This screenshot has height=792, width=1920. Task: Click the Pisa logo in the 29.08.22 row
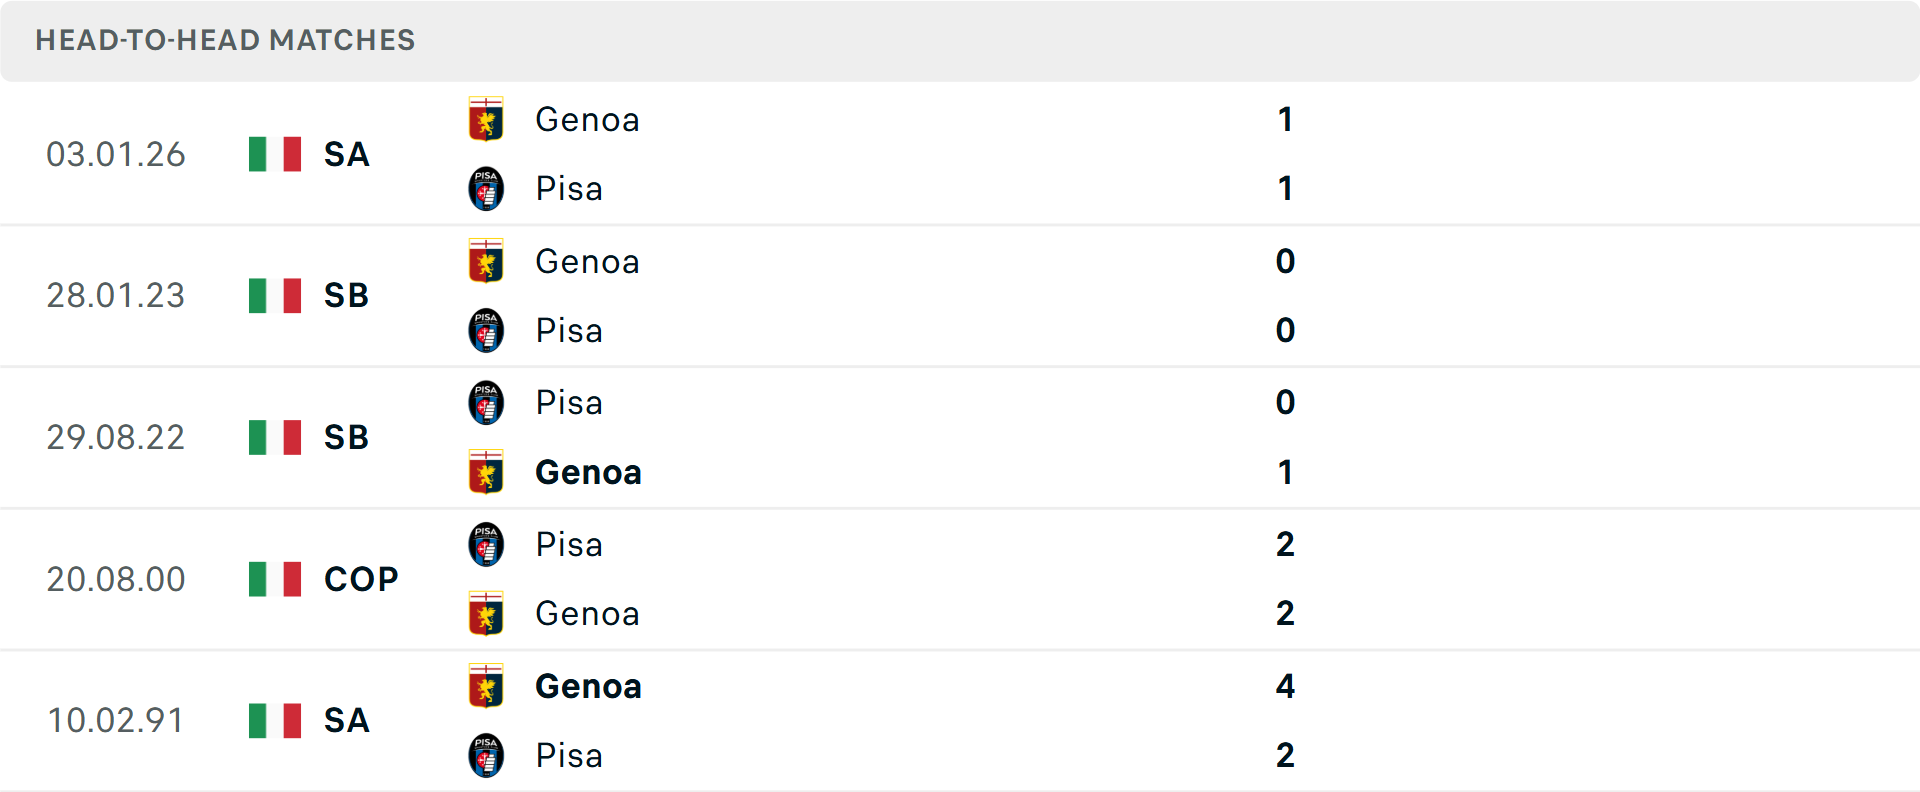tap(486, 403)
